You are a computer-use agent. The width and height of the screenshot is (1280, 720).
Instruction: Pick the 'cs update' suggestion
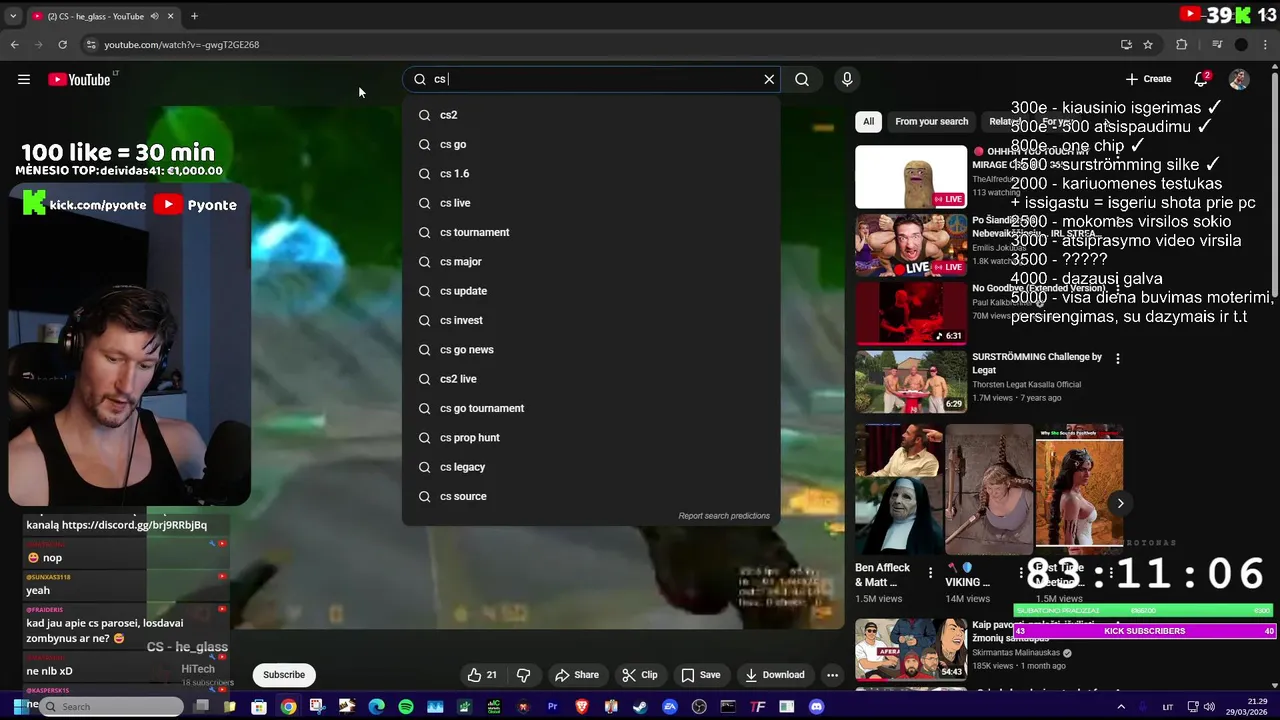click(591, 291)
